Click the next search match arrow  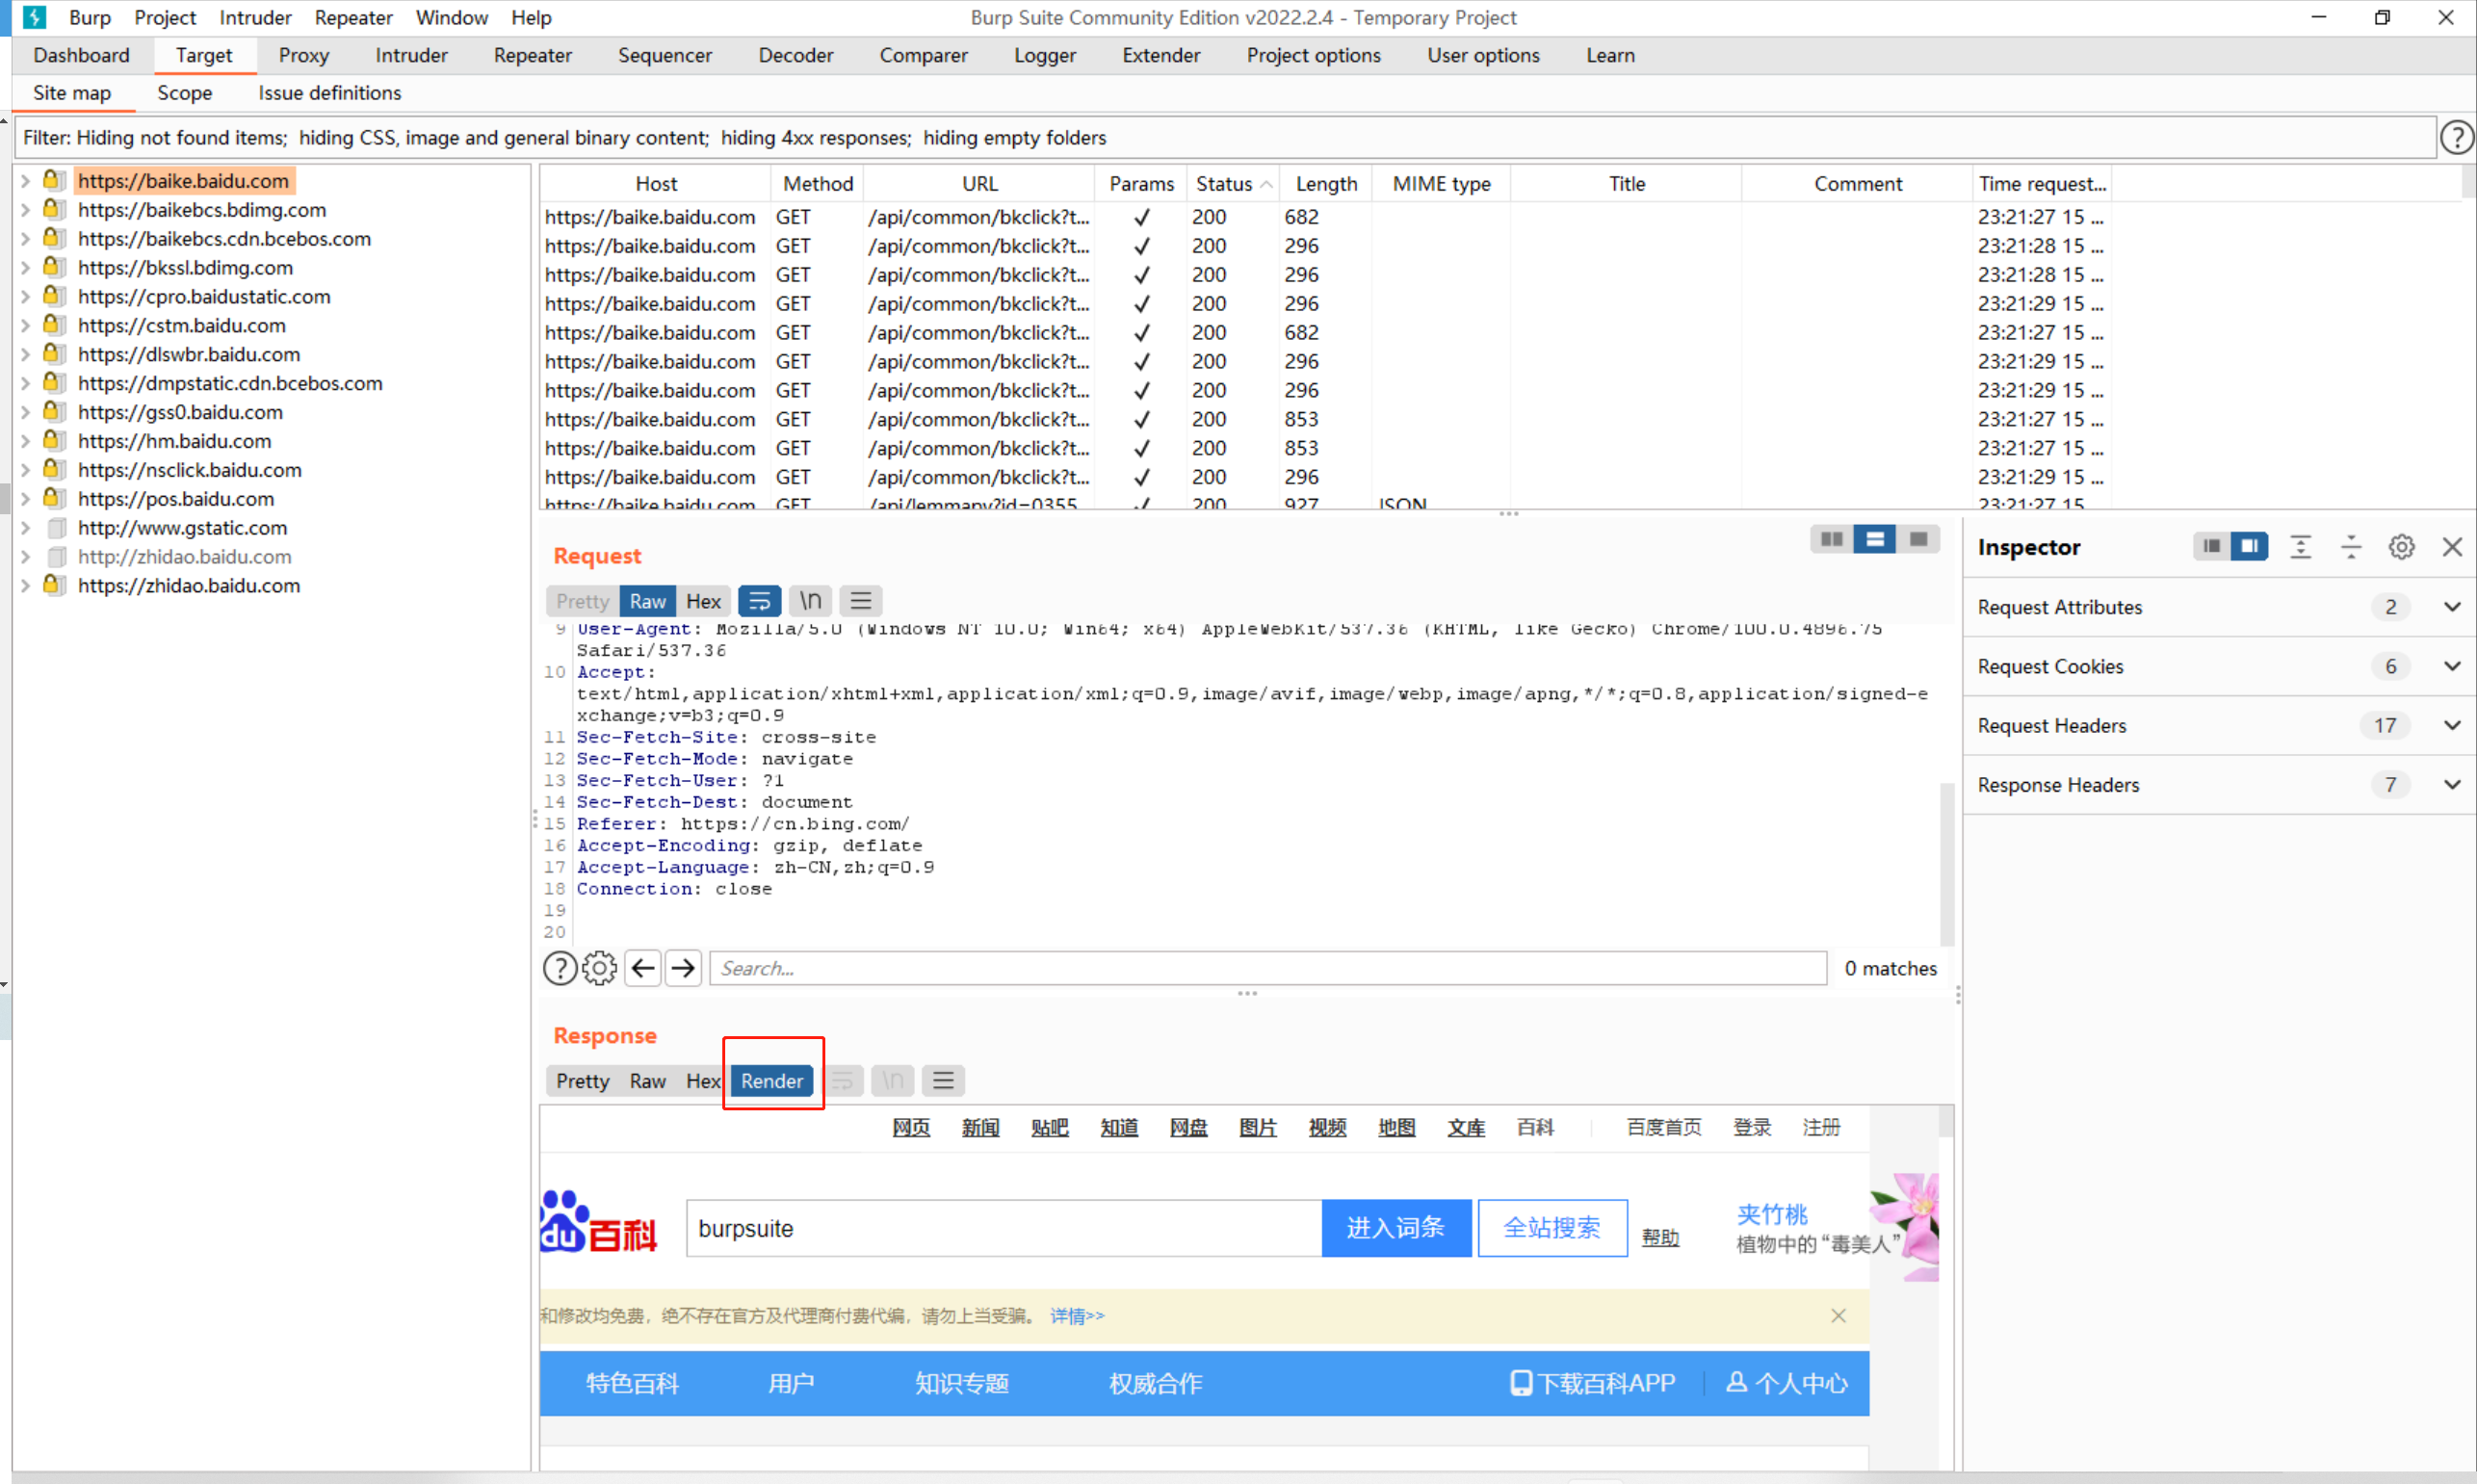[x=683, y=968]
